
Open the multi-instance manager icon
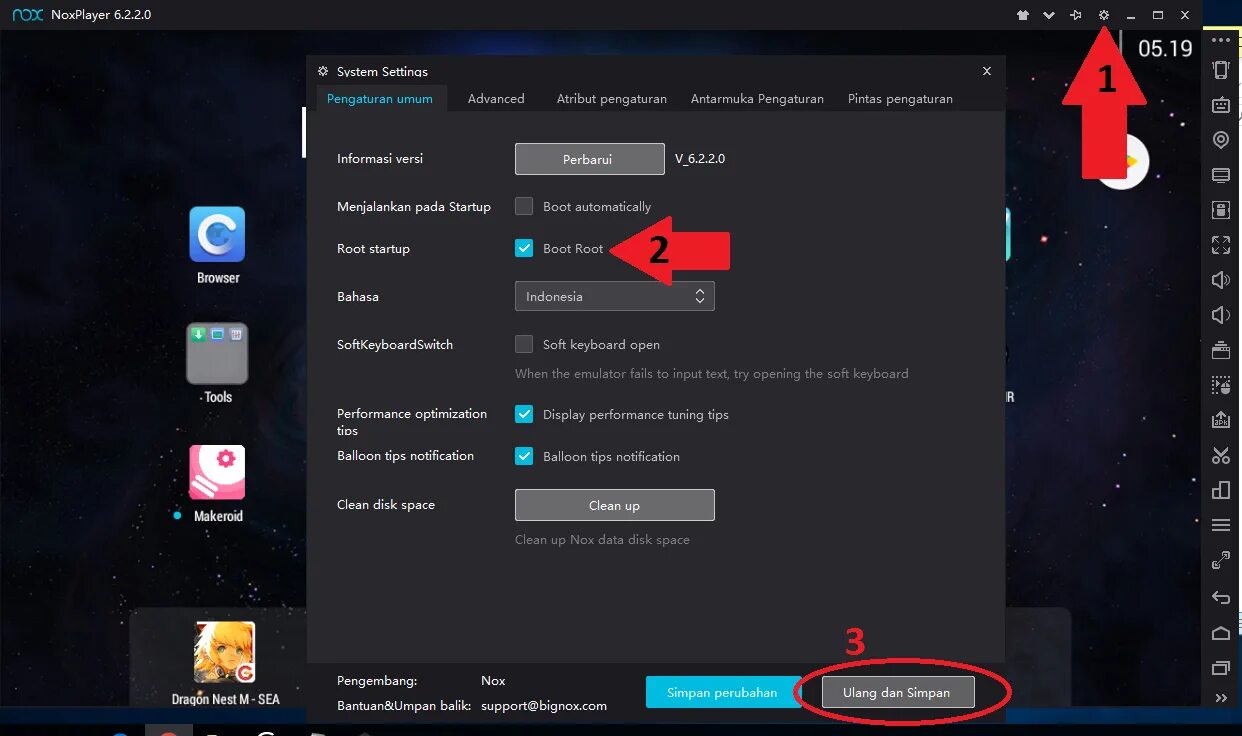(x=1221, y=490)
